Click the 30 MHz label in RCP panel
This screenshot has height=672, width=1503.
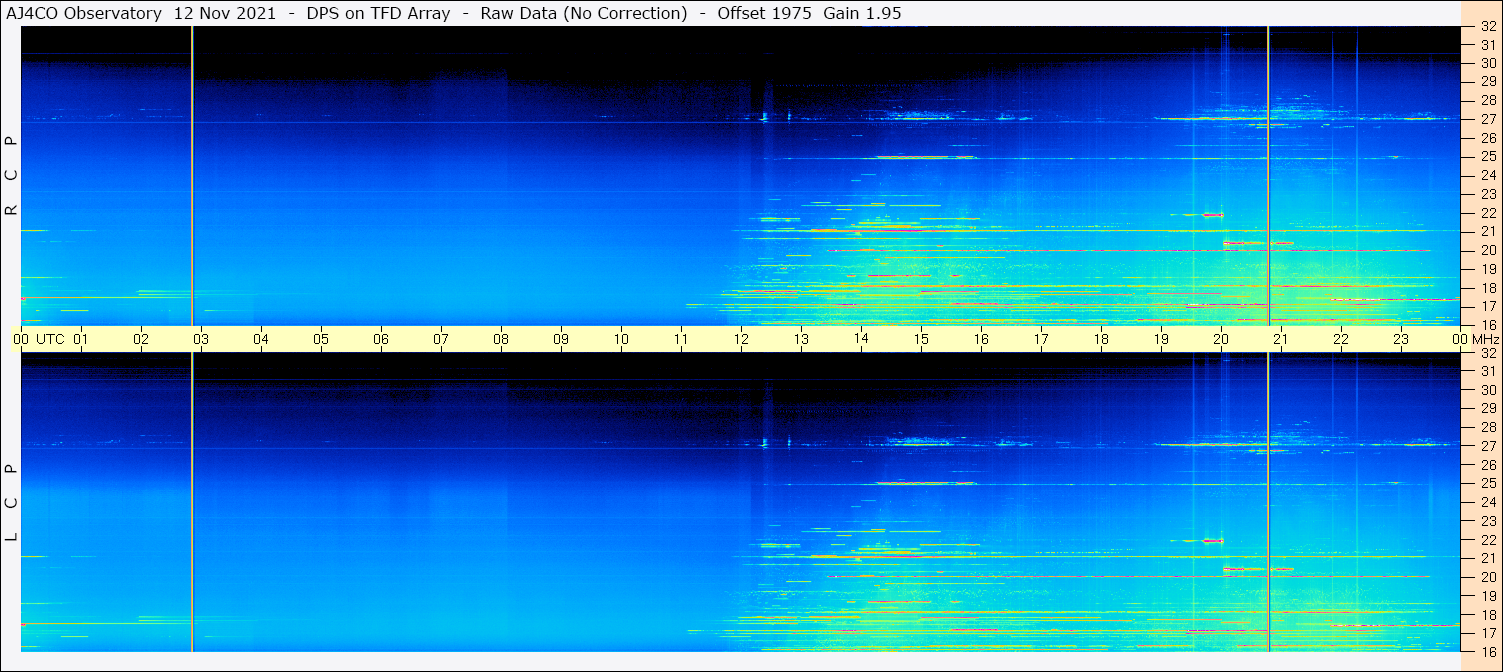[x=1488, y=63]
